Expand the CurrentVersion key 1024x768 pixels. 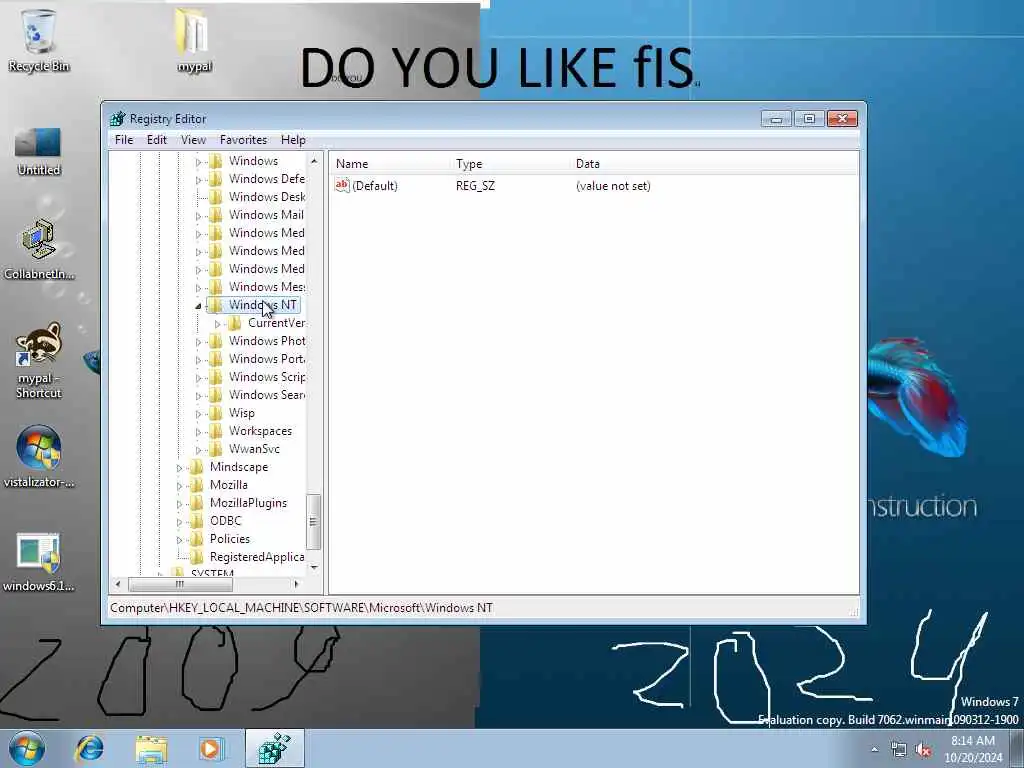pyautogui.click(x=217, y=324)
